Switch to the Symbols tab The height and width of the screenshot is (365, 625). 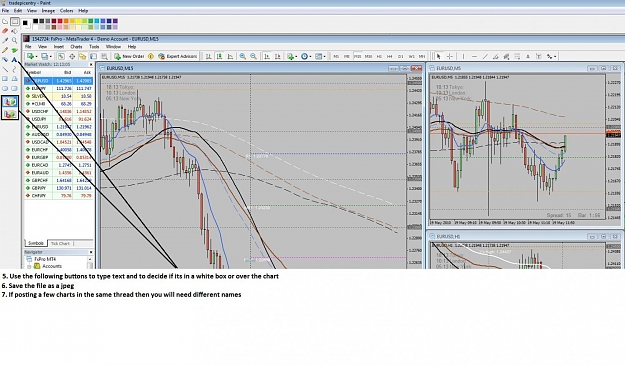[36, 243]
